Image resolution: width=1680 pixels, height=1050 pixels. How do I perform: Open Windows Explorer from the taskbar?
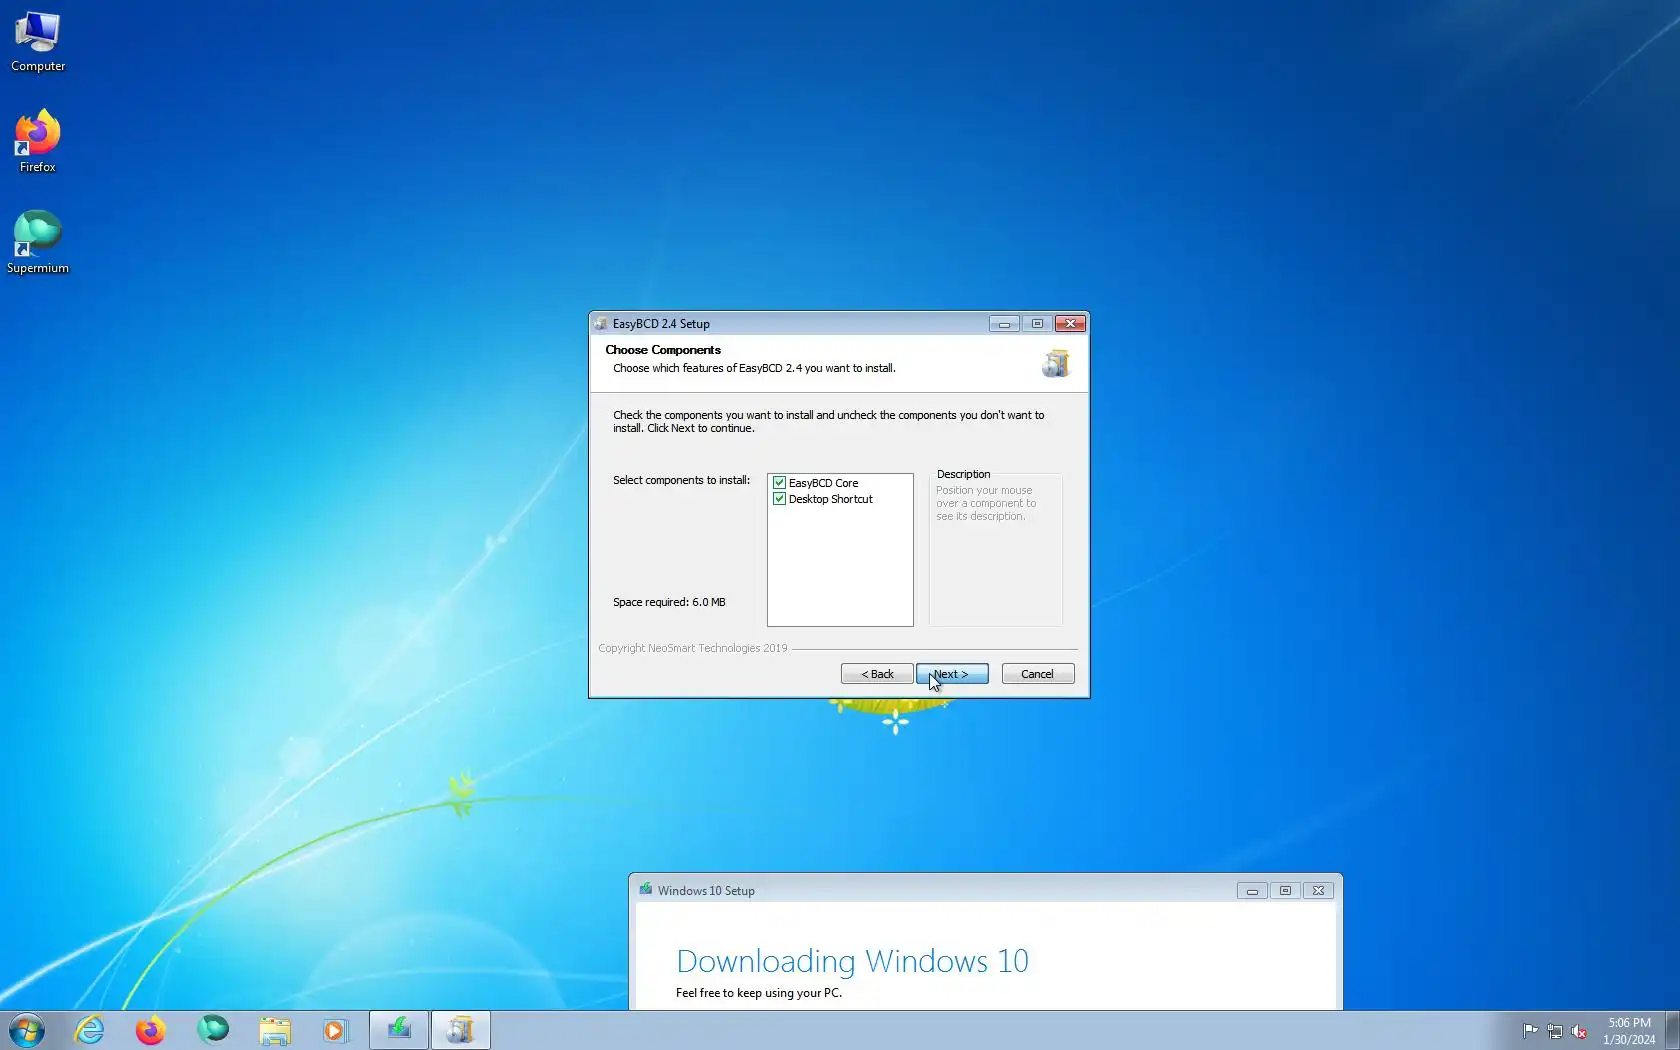pyautogui.click(x=274, y=1030)
